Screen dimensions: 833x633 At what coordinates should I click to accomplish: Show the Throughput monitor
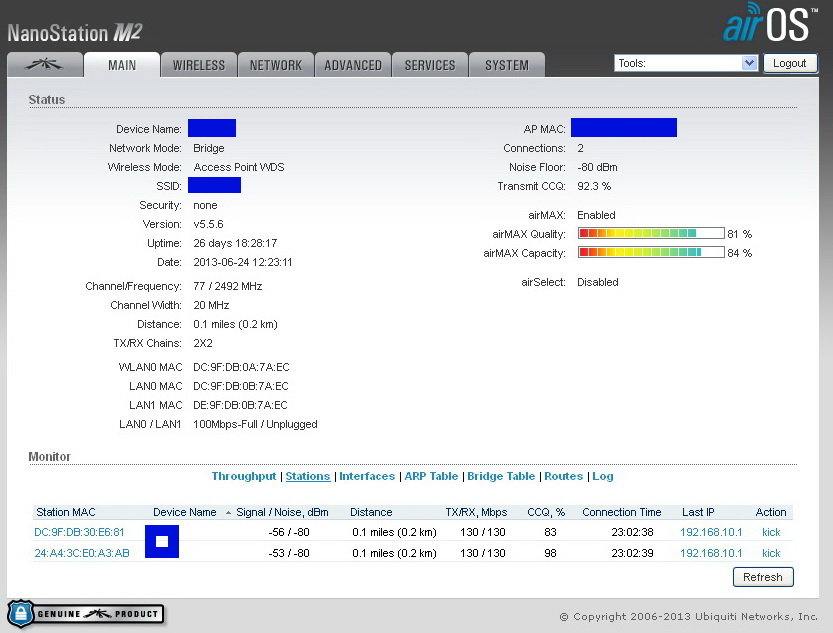tap(244, 477)
